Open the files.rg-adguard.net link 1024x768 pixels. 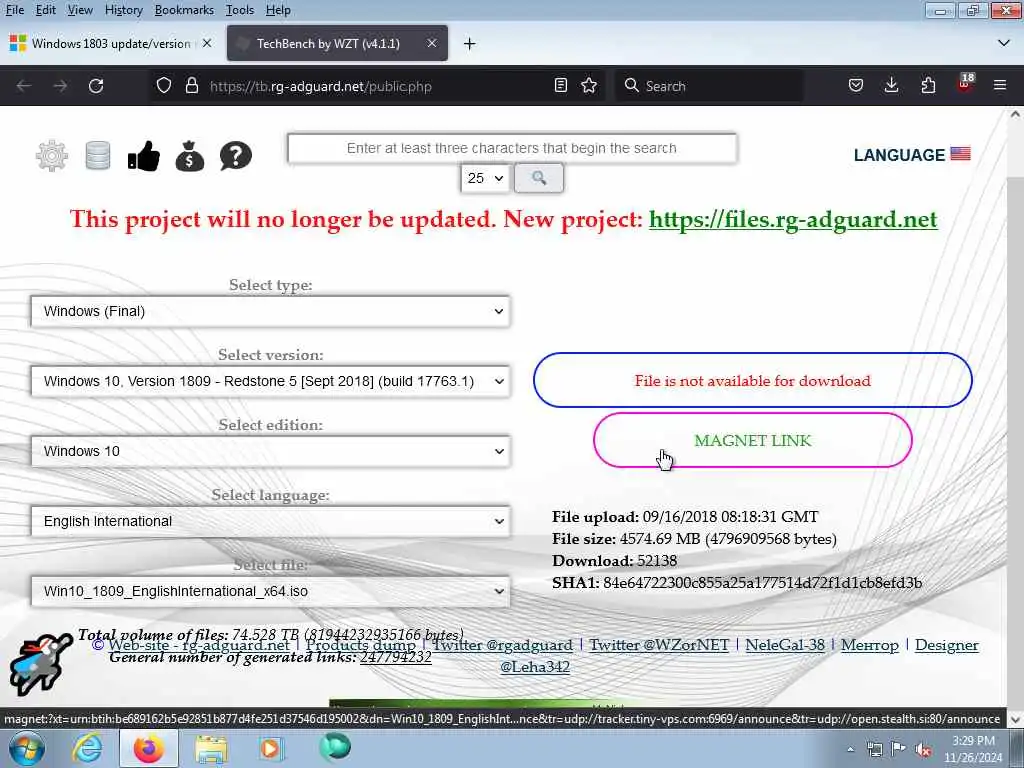[793, 219]
